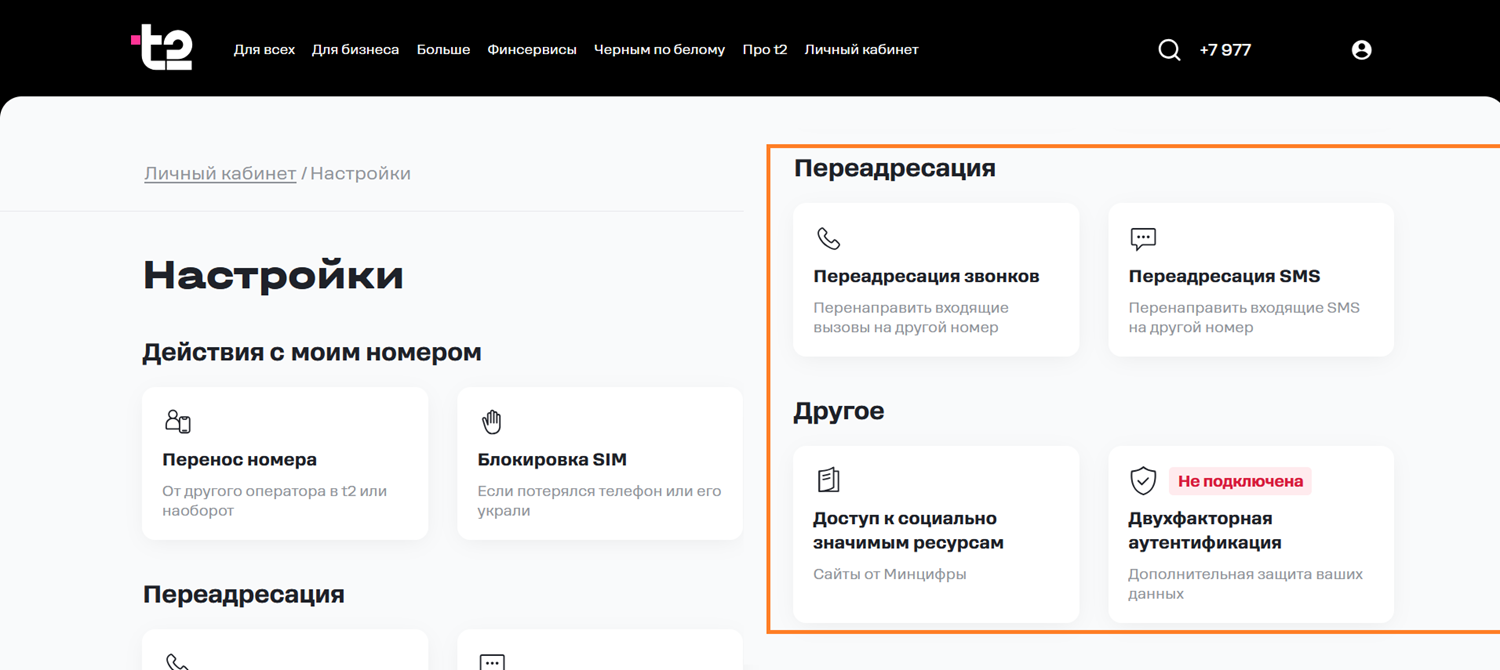Open the Для бизнеса menu
This screenshot has height=670, width=1500.
pyautogui.click(x=355, y=50)
